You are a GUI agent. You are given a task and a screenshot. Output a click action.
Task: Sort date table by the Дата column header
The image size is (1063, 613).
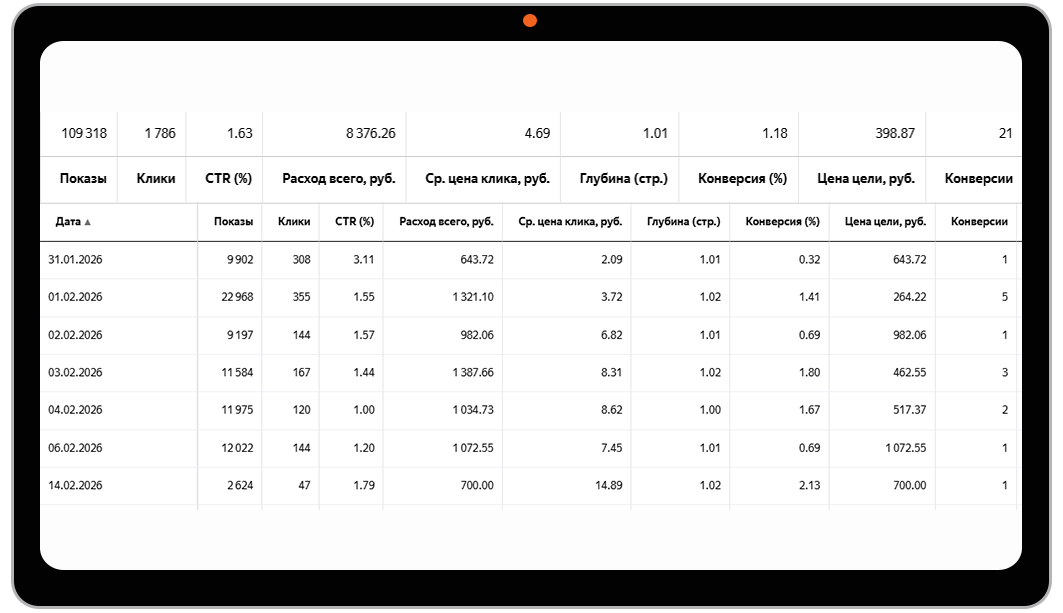(68, 222)
